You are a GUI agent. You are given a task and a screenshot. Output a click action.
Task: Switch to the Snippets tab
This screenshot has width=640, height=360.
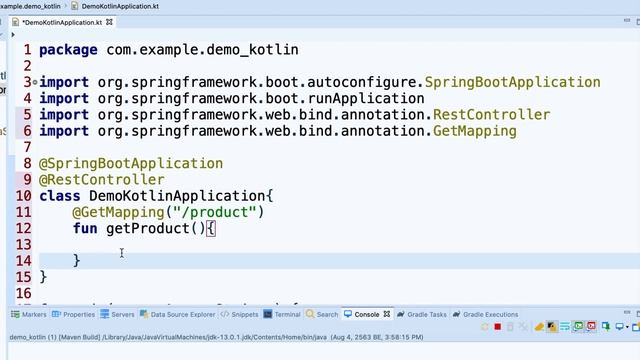tap(240, 314)
